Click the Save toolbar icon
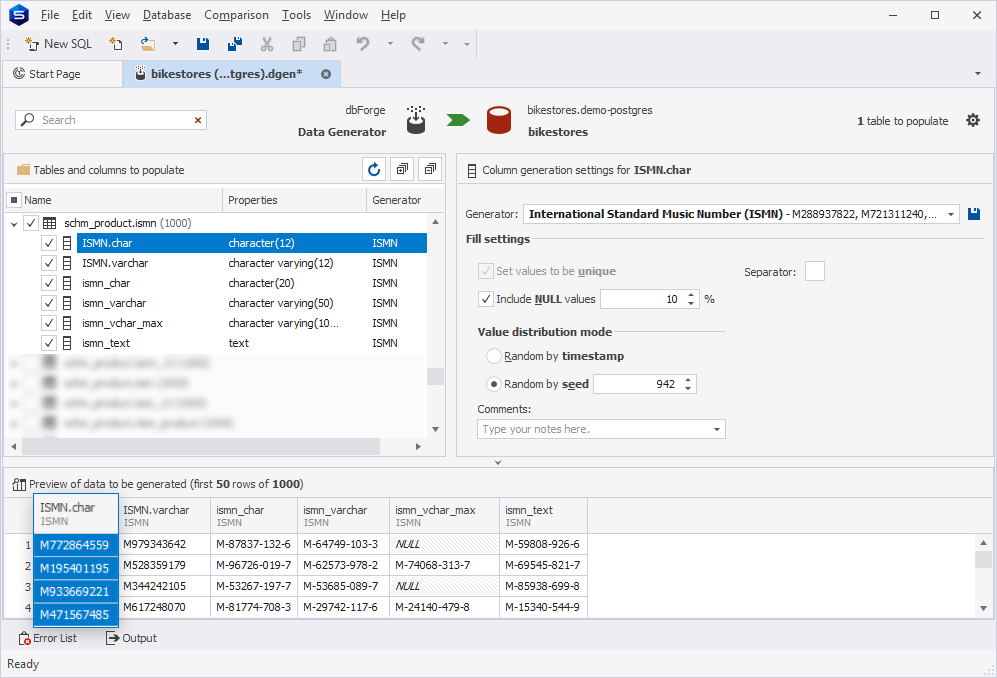Image resolution: width=997 pixels, height=678 pixels. pos(203,44)
